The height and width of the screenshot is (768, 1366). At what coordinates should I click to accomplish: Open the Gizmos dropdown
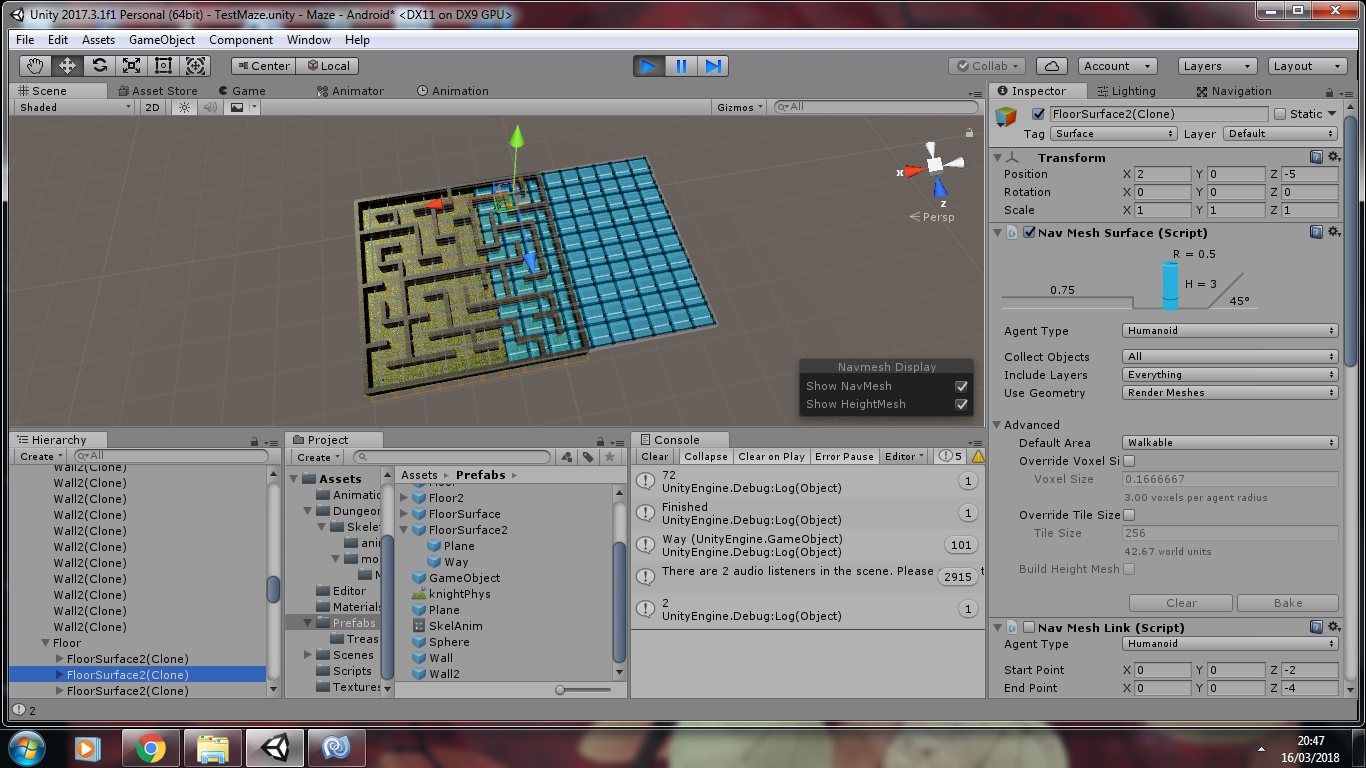point(740,107)
